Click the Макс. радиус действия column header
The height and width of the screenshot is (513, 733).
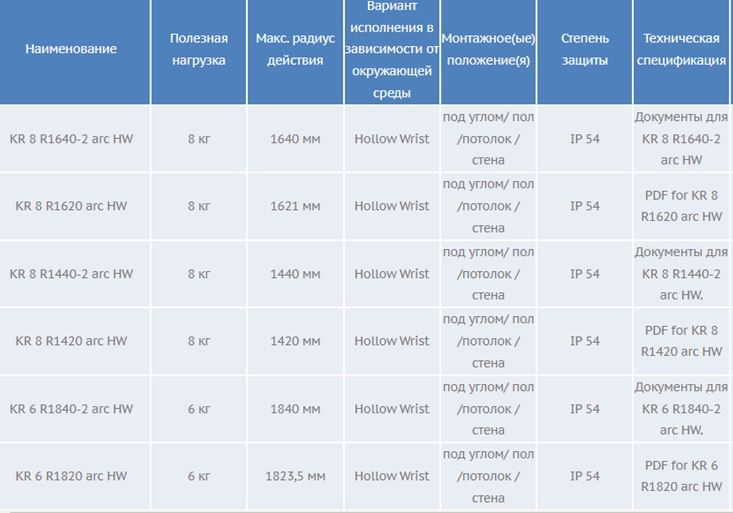[295, 49]
